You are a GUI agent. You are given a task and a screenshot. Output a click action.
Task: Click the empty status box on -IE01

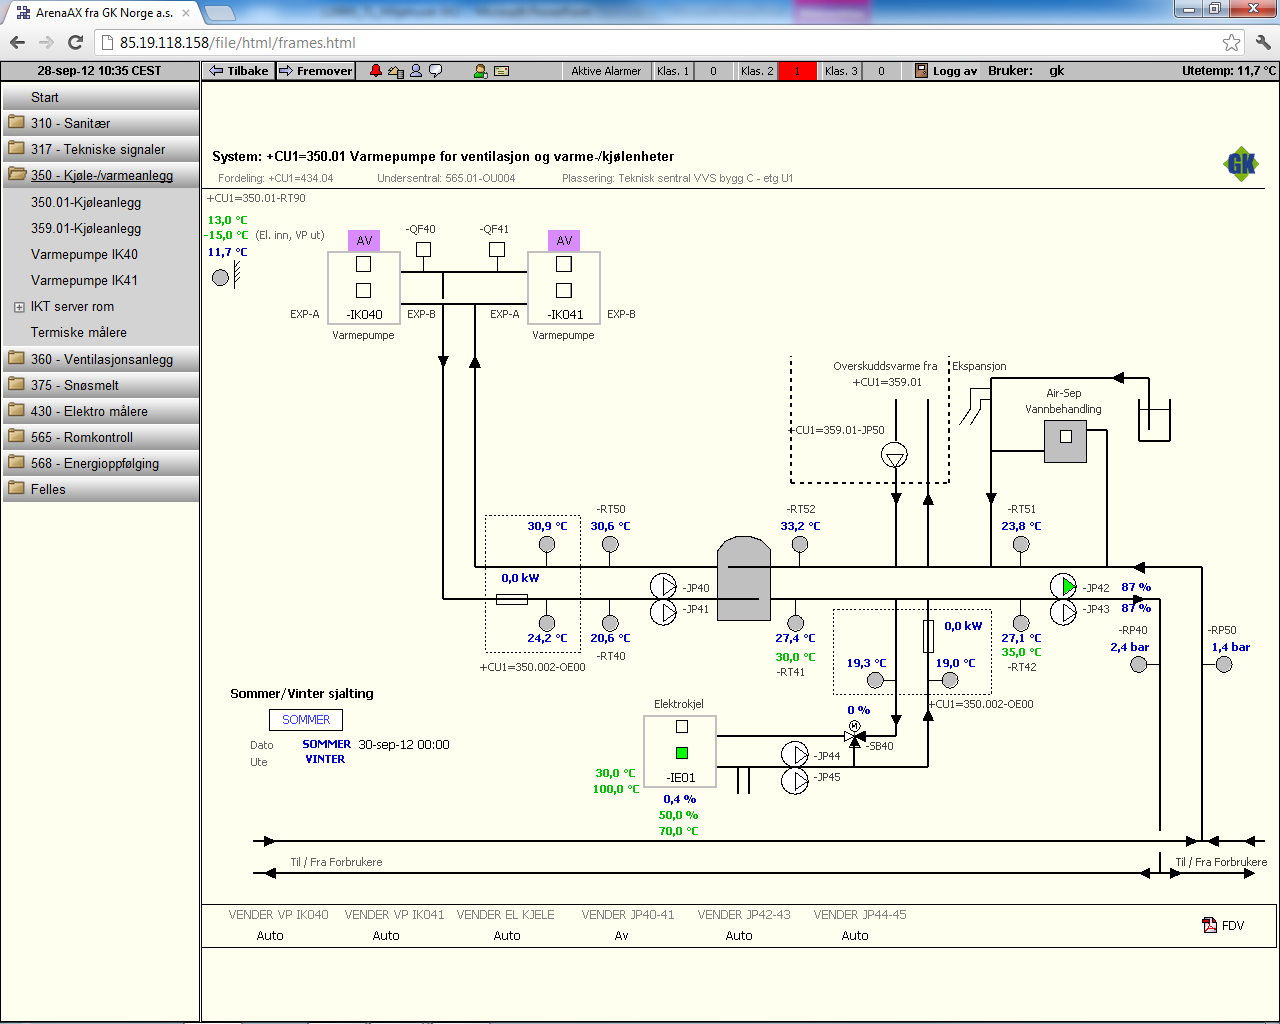(682, 727)
